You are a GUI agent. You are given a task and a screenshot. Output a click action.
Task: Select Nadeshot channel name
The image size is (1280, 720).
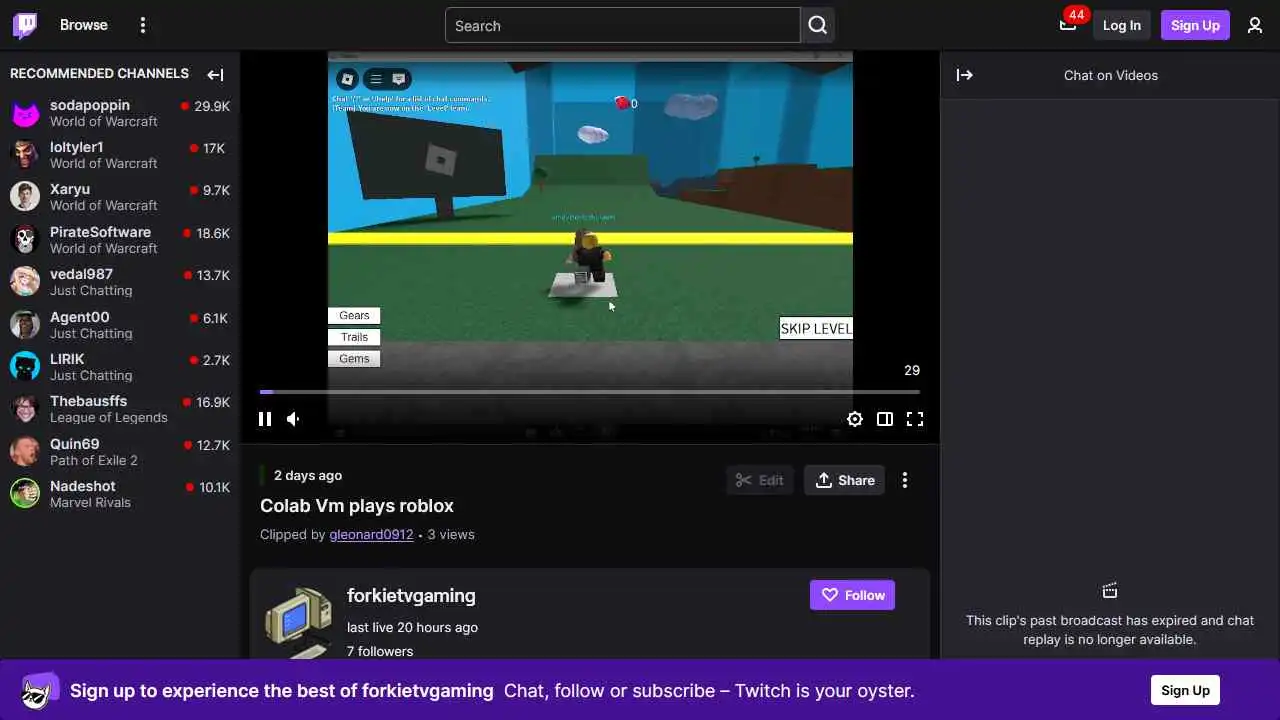click(83, 486)
